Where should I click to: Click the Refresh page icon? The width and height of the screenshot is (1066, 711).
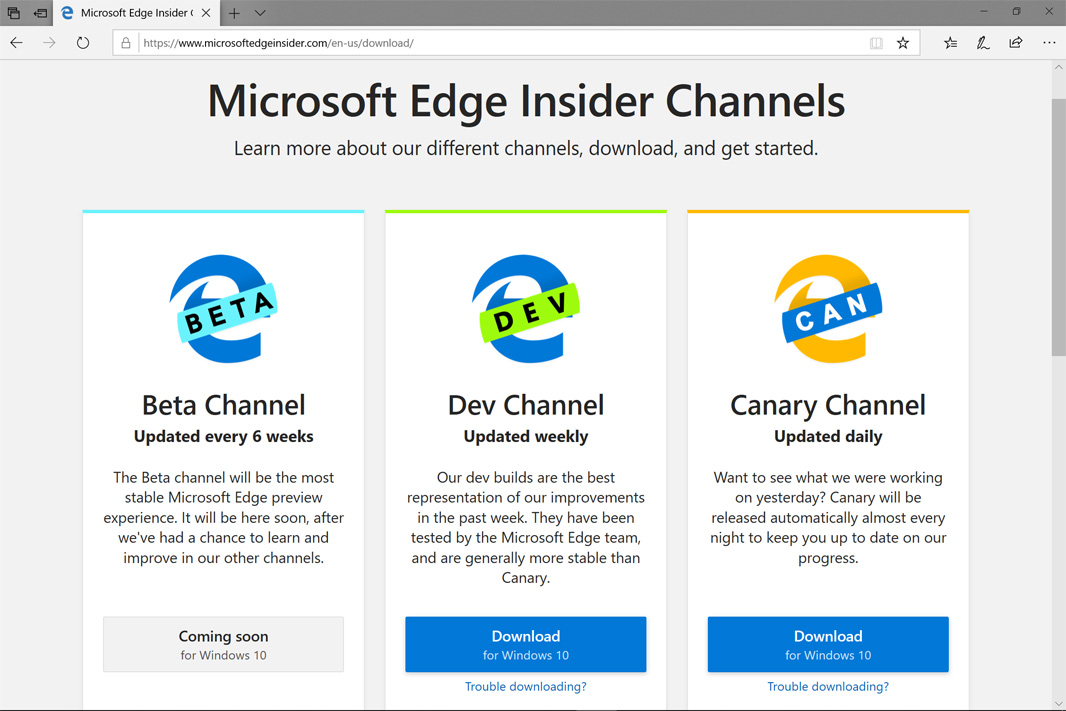tap(83, 43)
